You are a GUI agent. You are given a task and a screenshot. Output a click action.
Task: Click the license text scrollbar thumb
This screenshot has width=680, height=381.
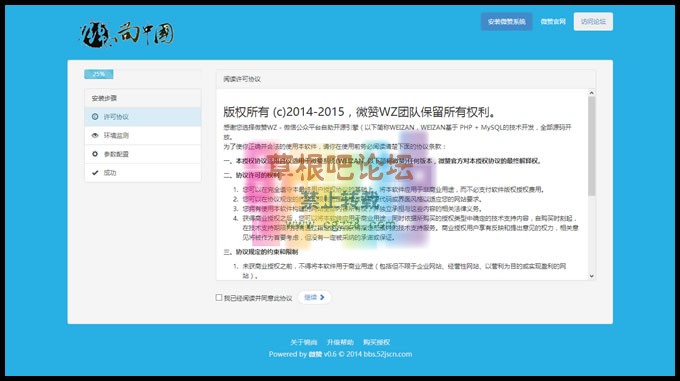(592, 146)
